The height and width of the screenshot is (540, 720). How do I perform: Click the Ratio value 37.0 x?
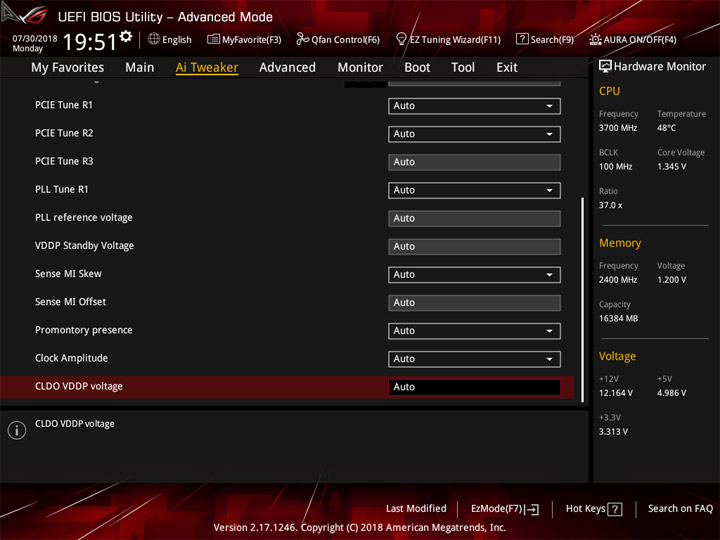pos(610,205)
